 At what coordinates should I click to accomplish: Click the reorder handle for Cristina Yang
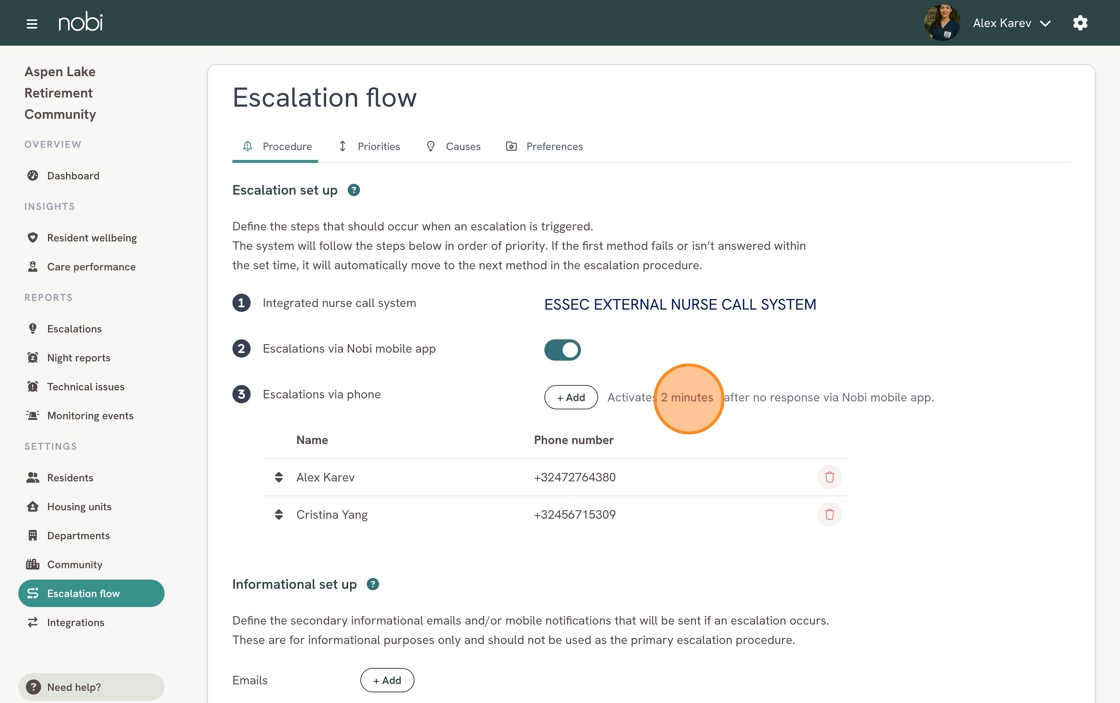coord(279,514)
